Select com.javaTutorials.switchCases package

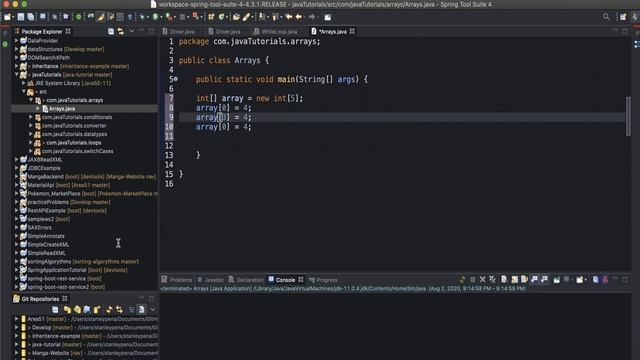(78, 151)
